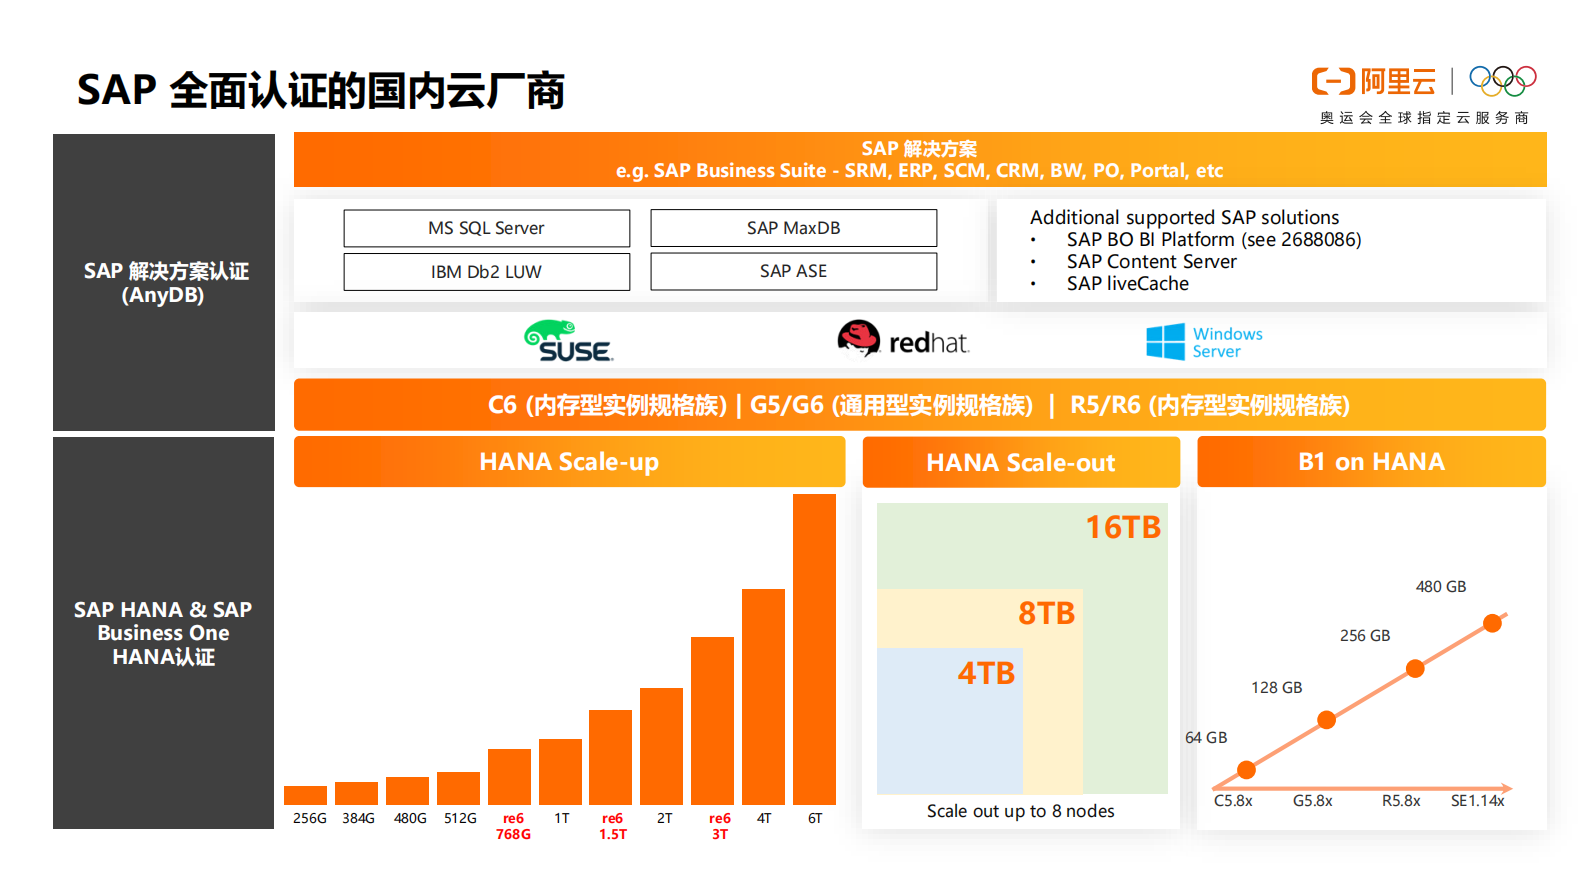This screenshot has height=892, width=1587.
Task: Click the re6 768G bar
Action: tap(509, 777)
